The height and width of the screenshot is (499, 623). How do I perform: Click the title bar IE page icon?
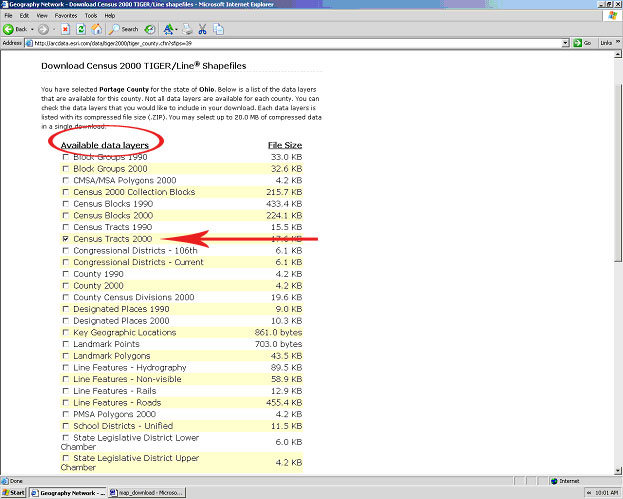coord(4,4)
